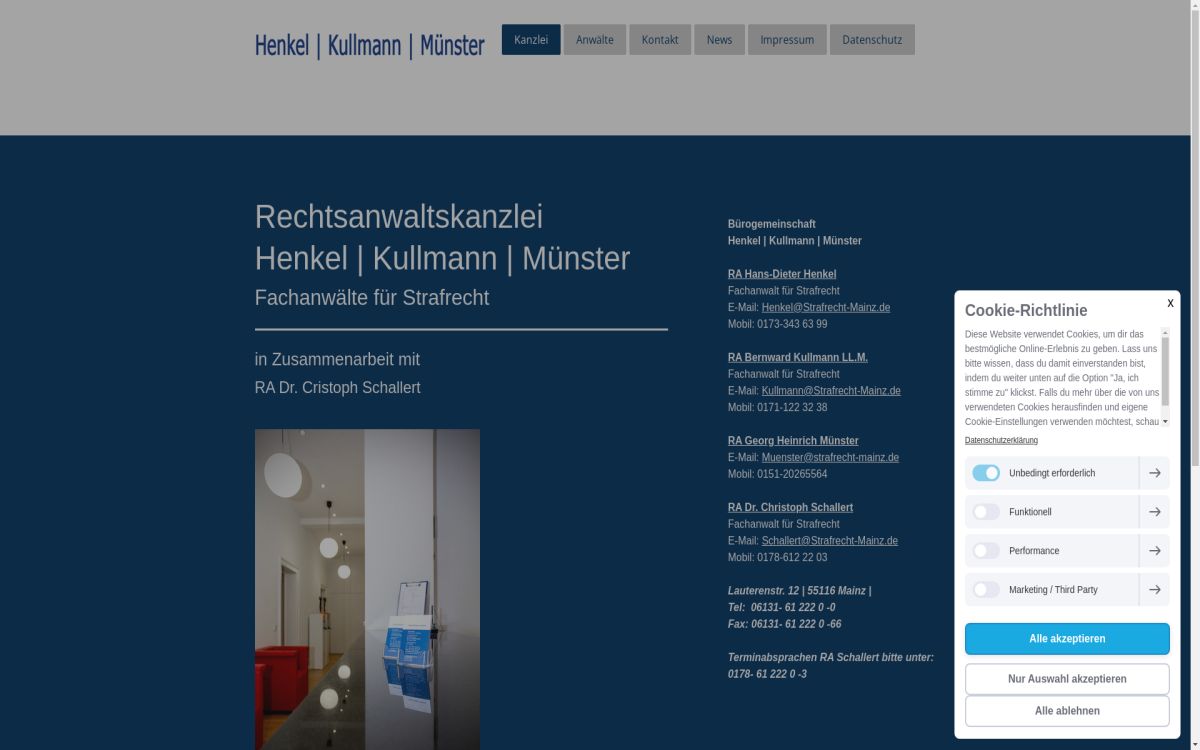
Task: Expand Marketing / Third Party arrow
Action: tap(1154, 590)
